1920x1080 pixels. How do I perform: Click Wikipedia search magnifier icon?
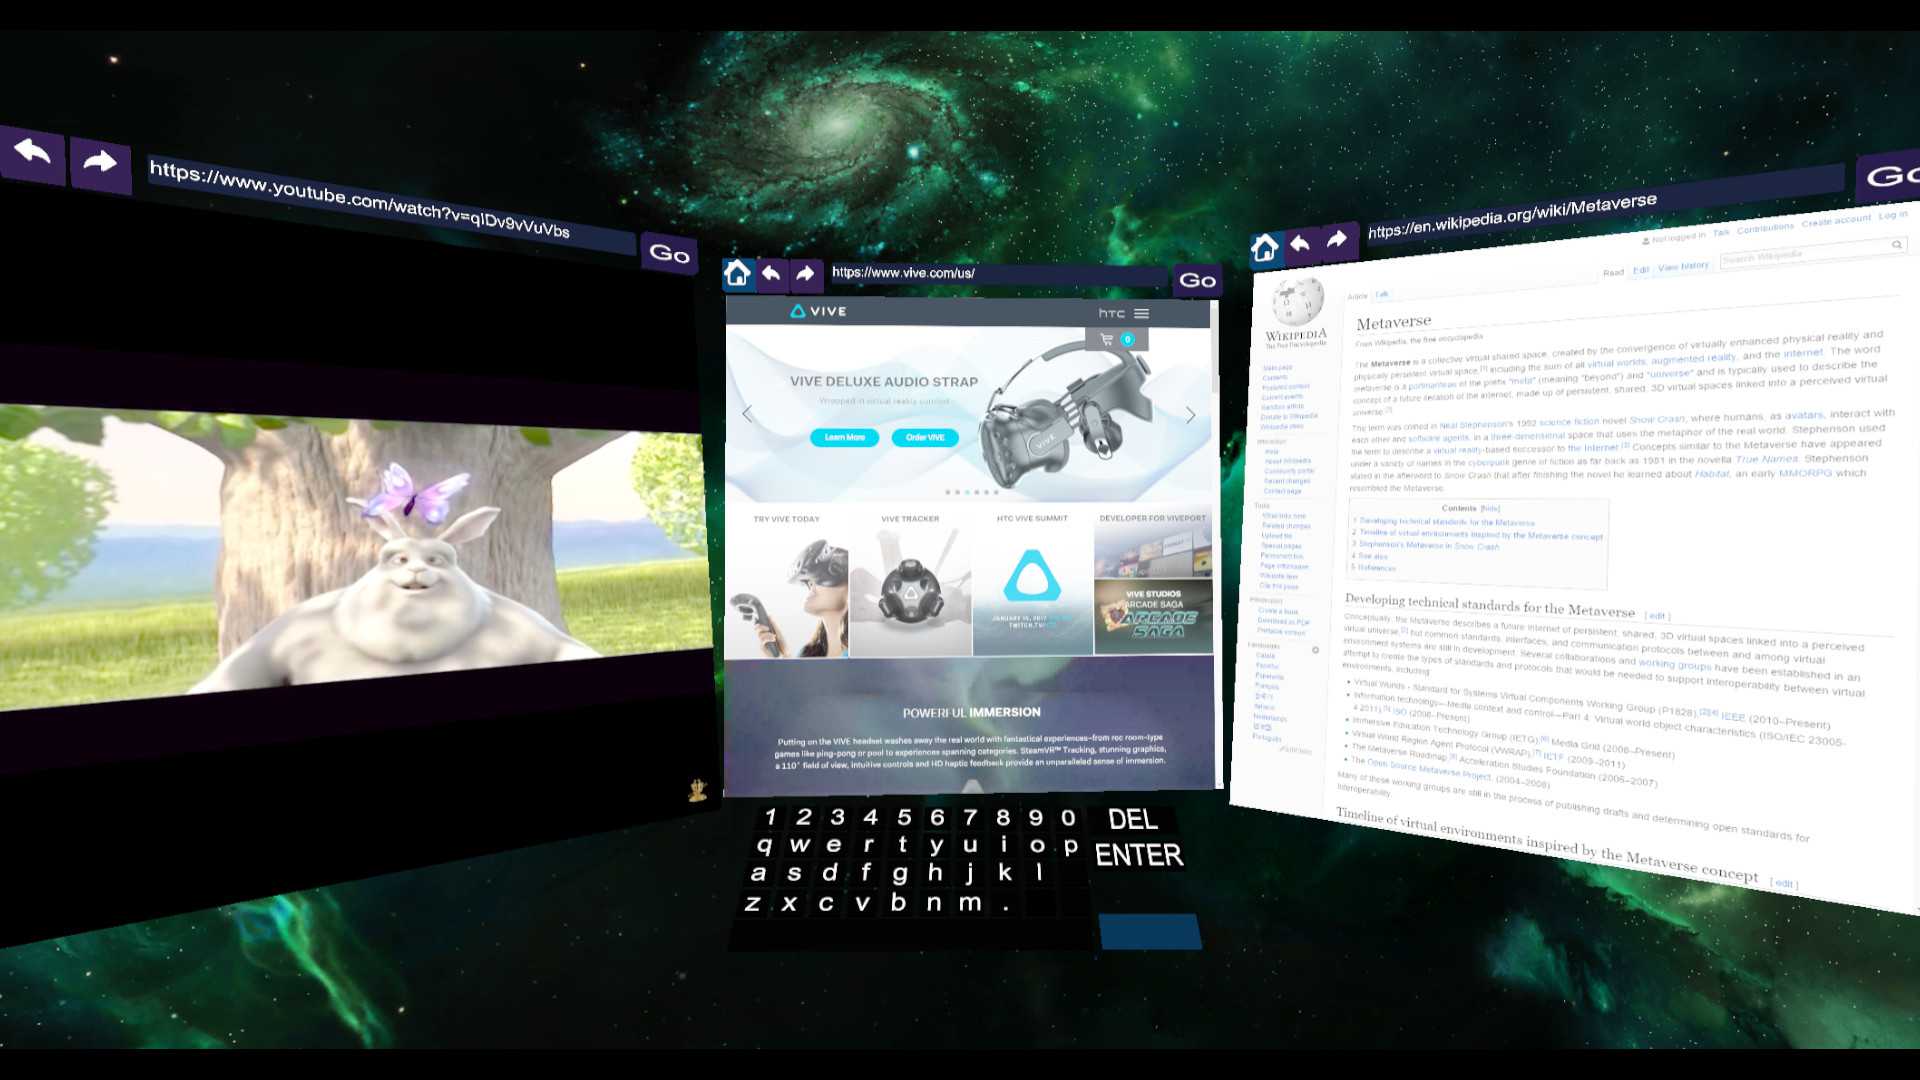pos(1896,244)
